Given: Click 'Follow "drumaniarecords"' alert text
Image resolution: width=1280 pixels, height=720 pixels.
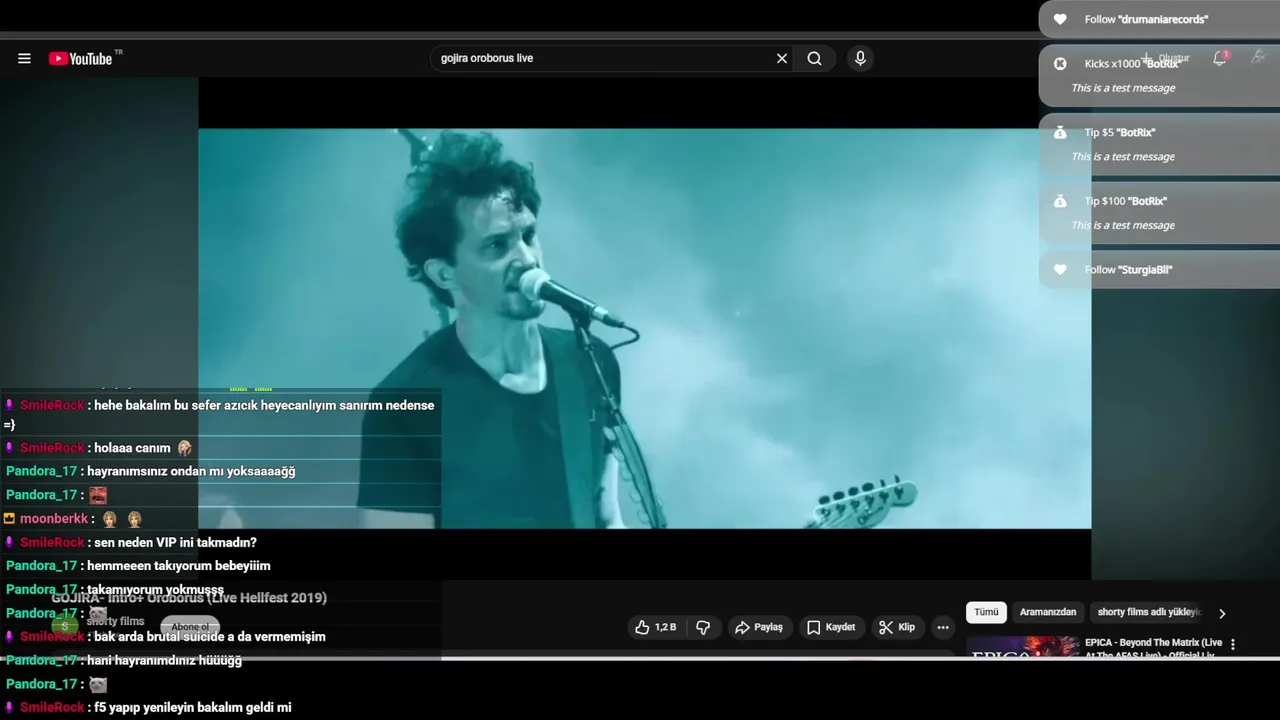Looking at the screenshot, I should pos(1146,19).
